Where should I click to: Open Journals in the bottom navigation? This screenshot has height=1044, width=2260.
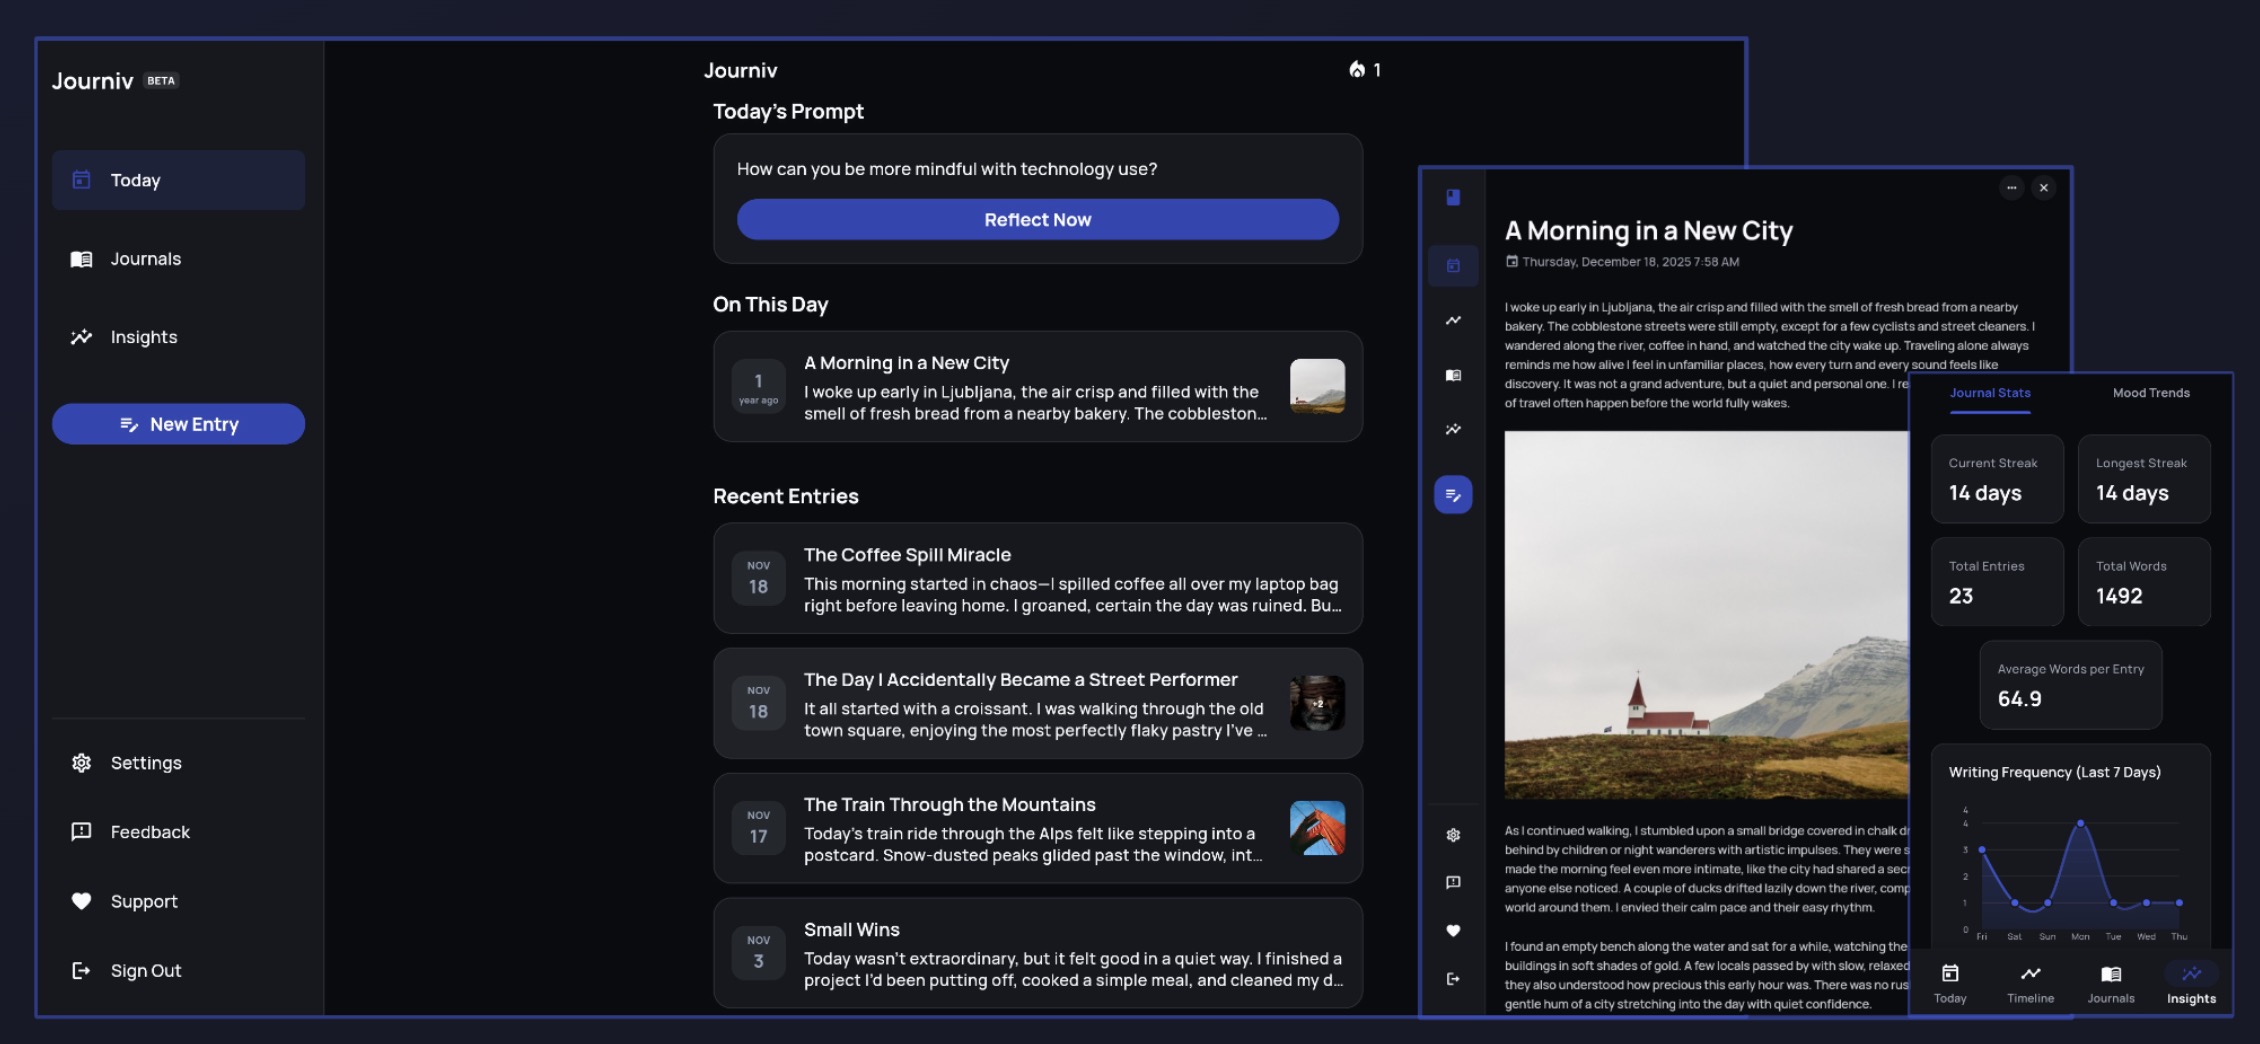(x=2110, y=982)
